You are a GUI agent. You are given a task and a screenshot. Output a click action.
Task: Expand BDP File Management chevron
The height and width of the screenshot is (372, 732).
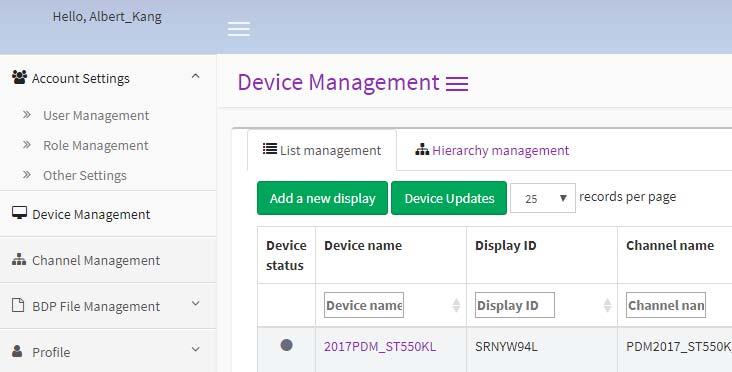tap(196, 304)
